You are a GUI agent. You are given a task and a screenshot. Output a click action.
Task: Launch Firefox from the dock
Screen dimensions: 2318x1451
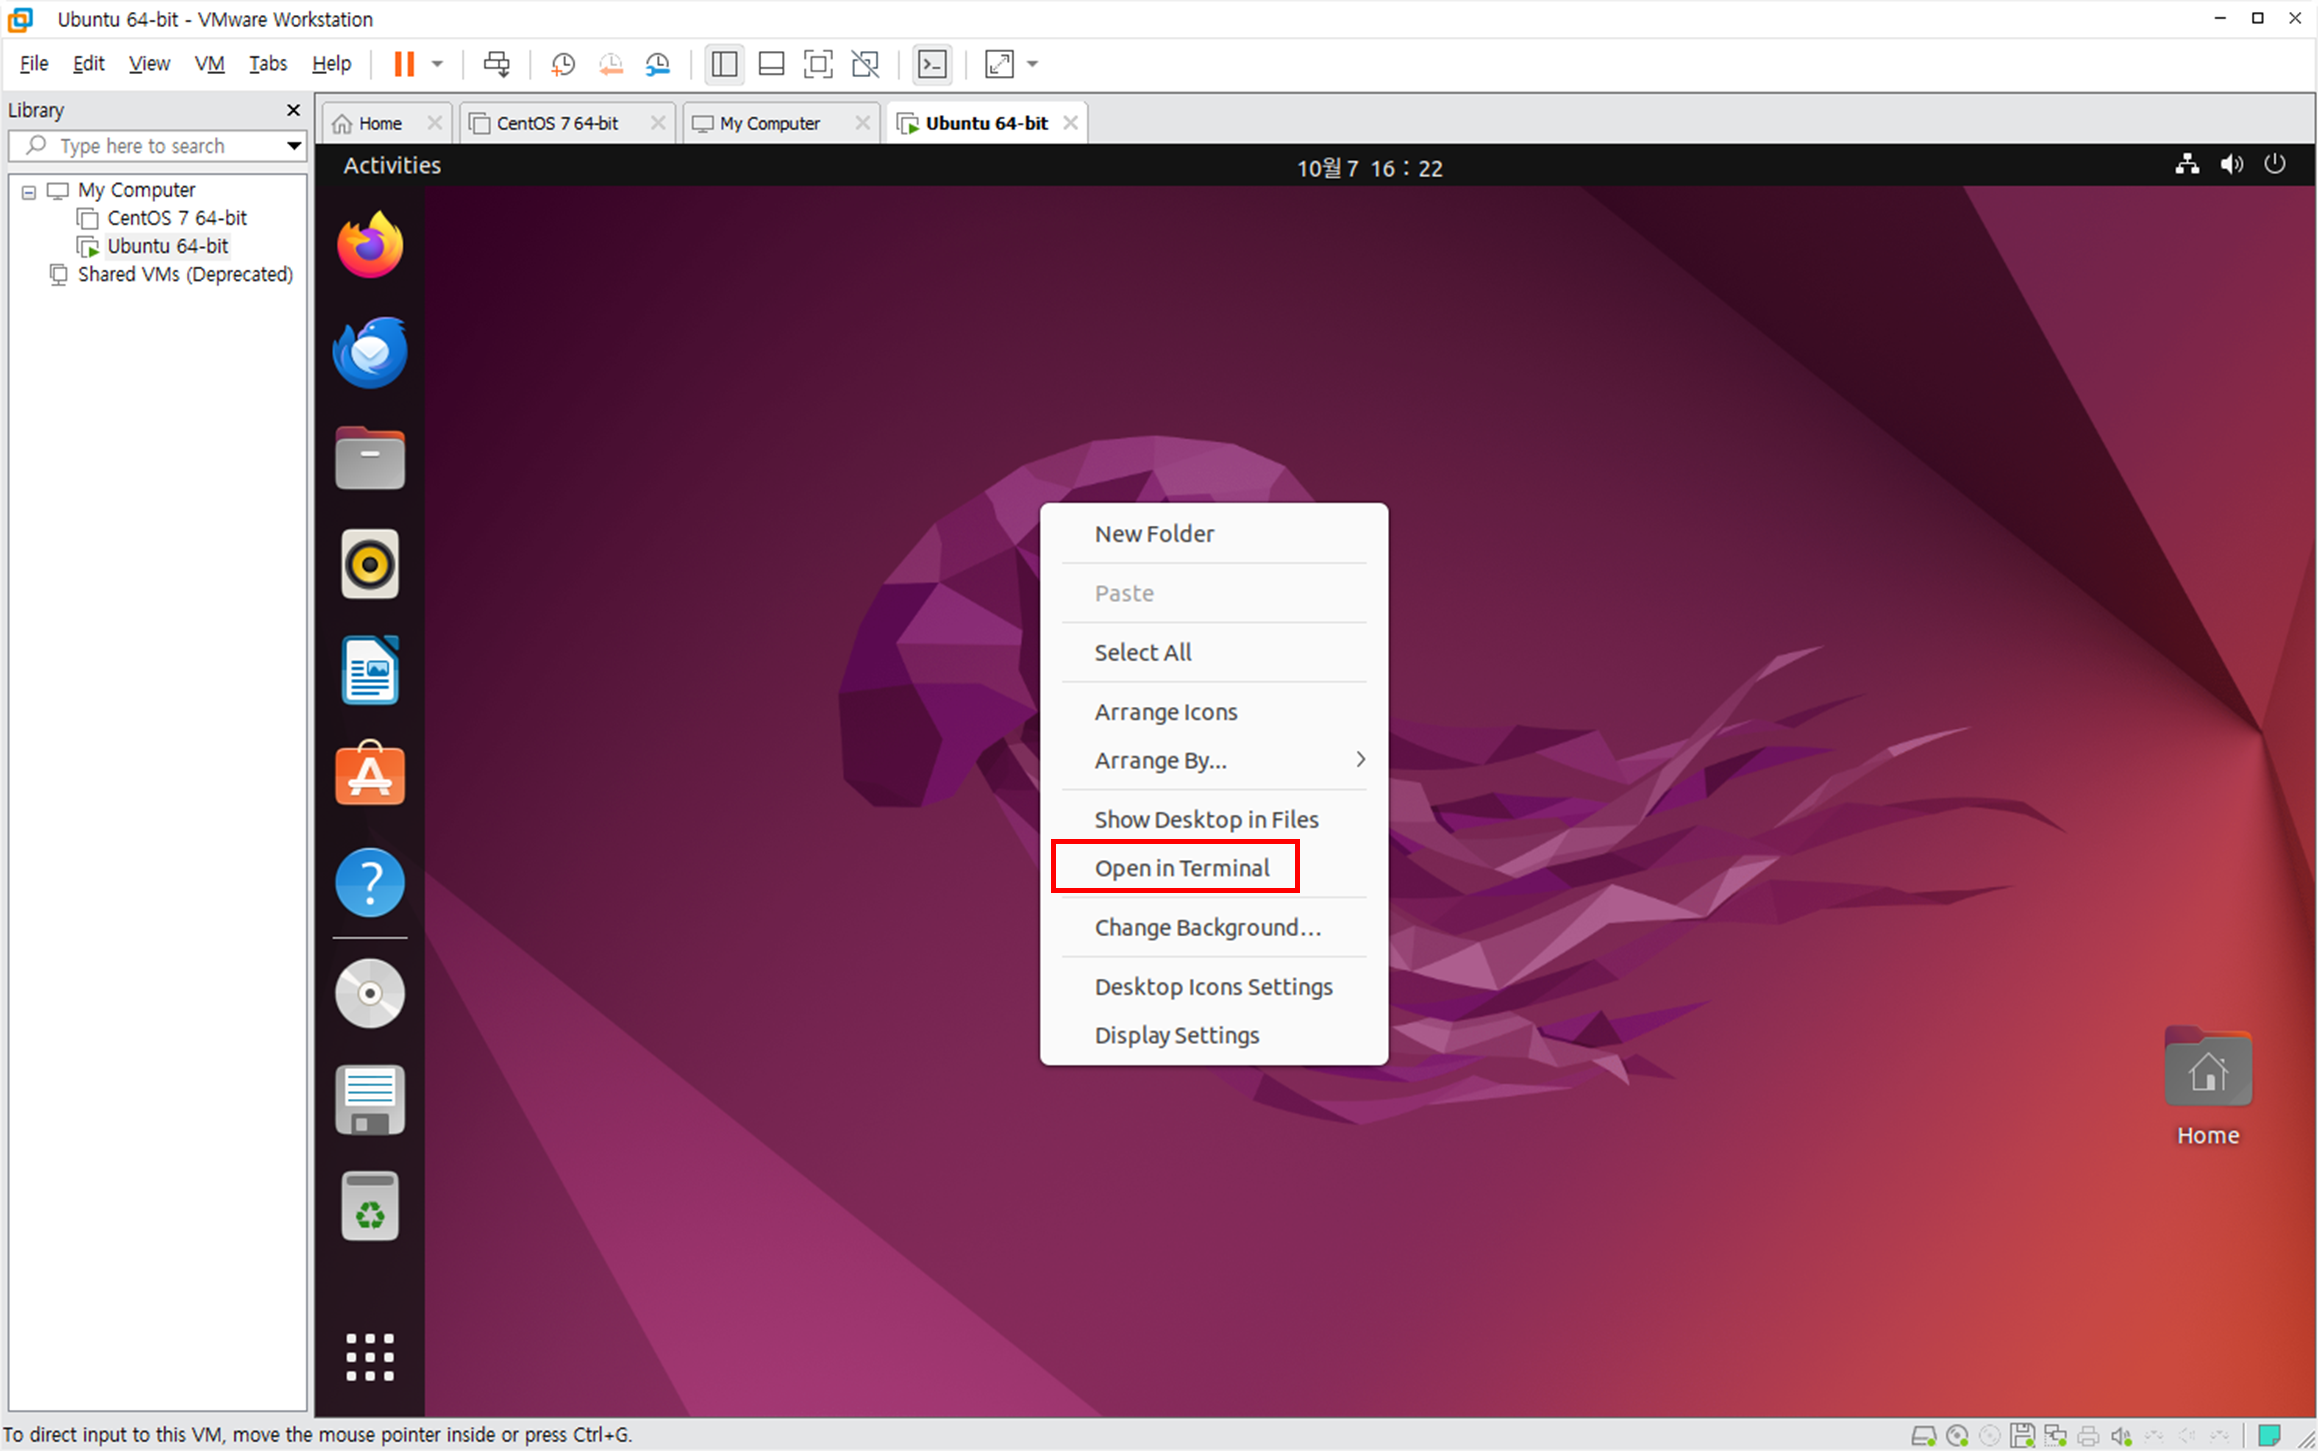click(370, 244)
